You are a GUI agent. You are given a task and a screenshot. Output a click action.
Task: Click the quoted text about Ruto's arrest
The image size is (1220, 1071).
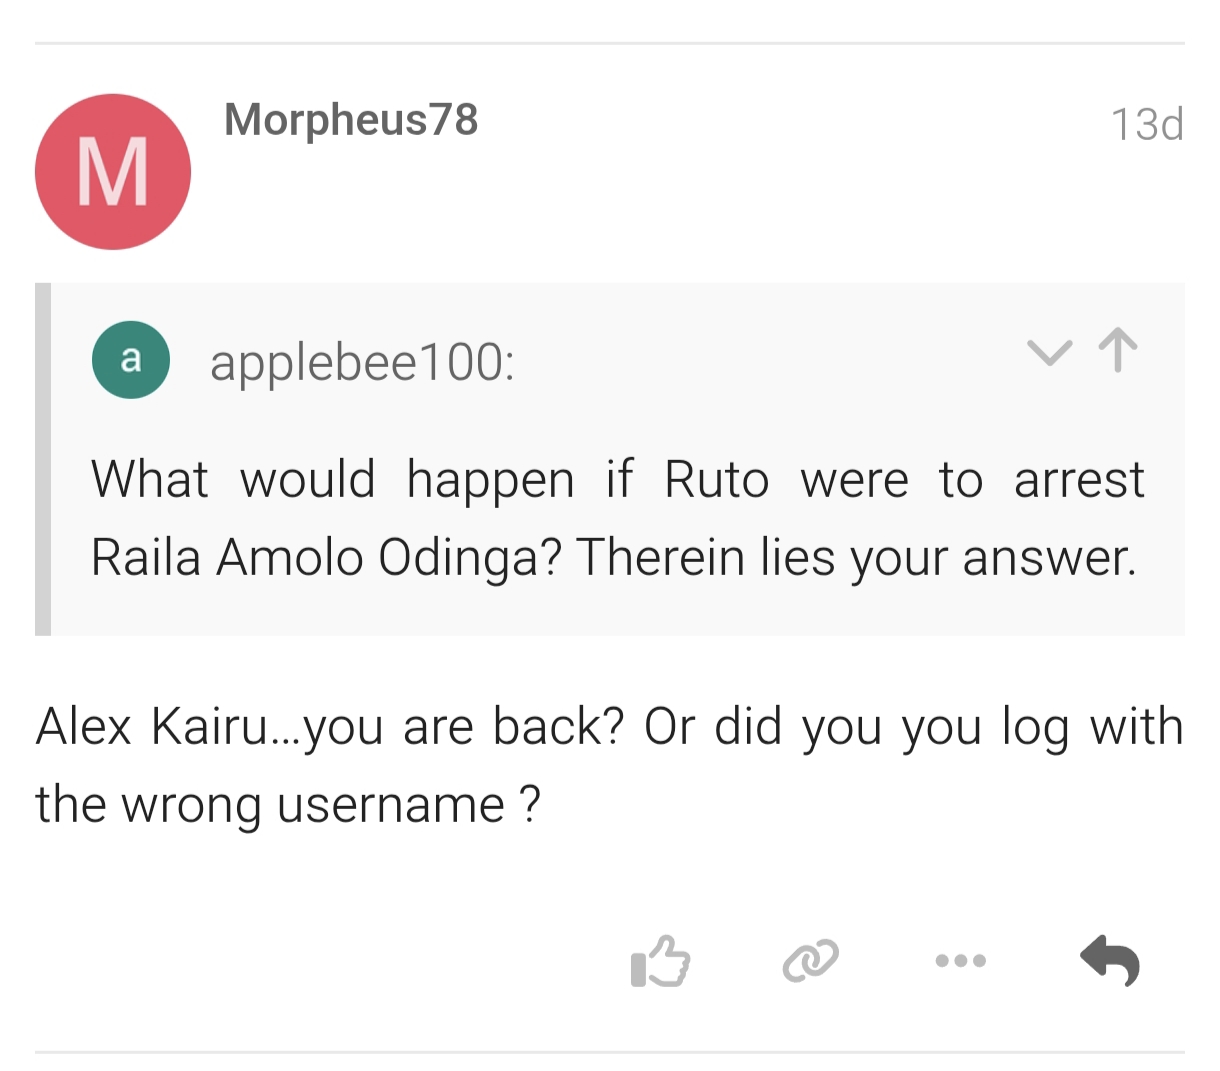[616, 518]
